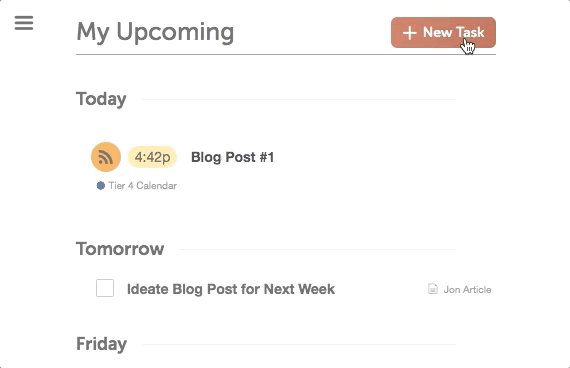Viewport: 570px width, 368px height.
Task: Open the Jon Article link
Action: pyautogui.click(x=467, y=289)
